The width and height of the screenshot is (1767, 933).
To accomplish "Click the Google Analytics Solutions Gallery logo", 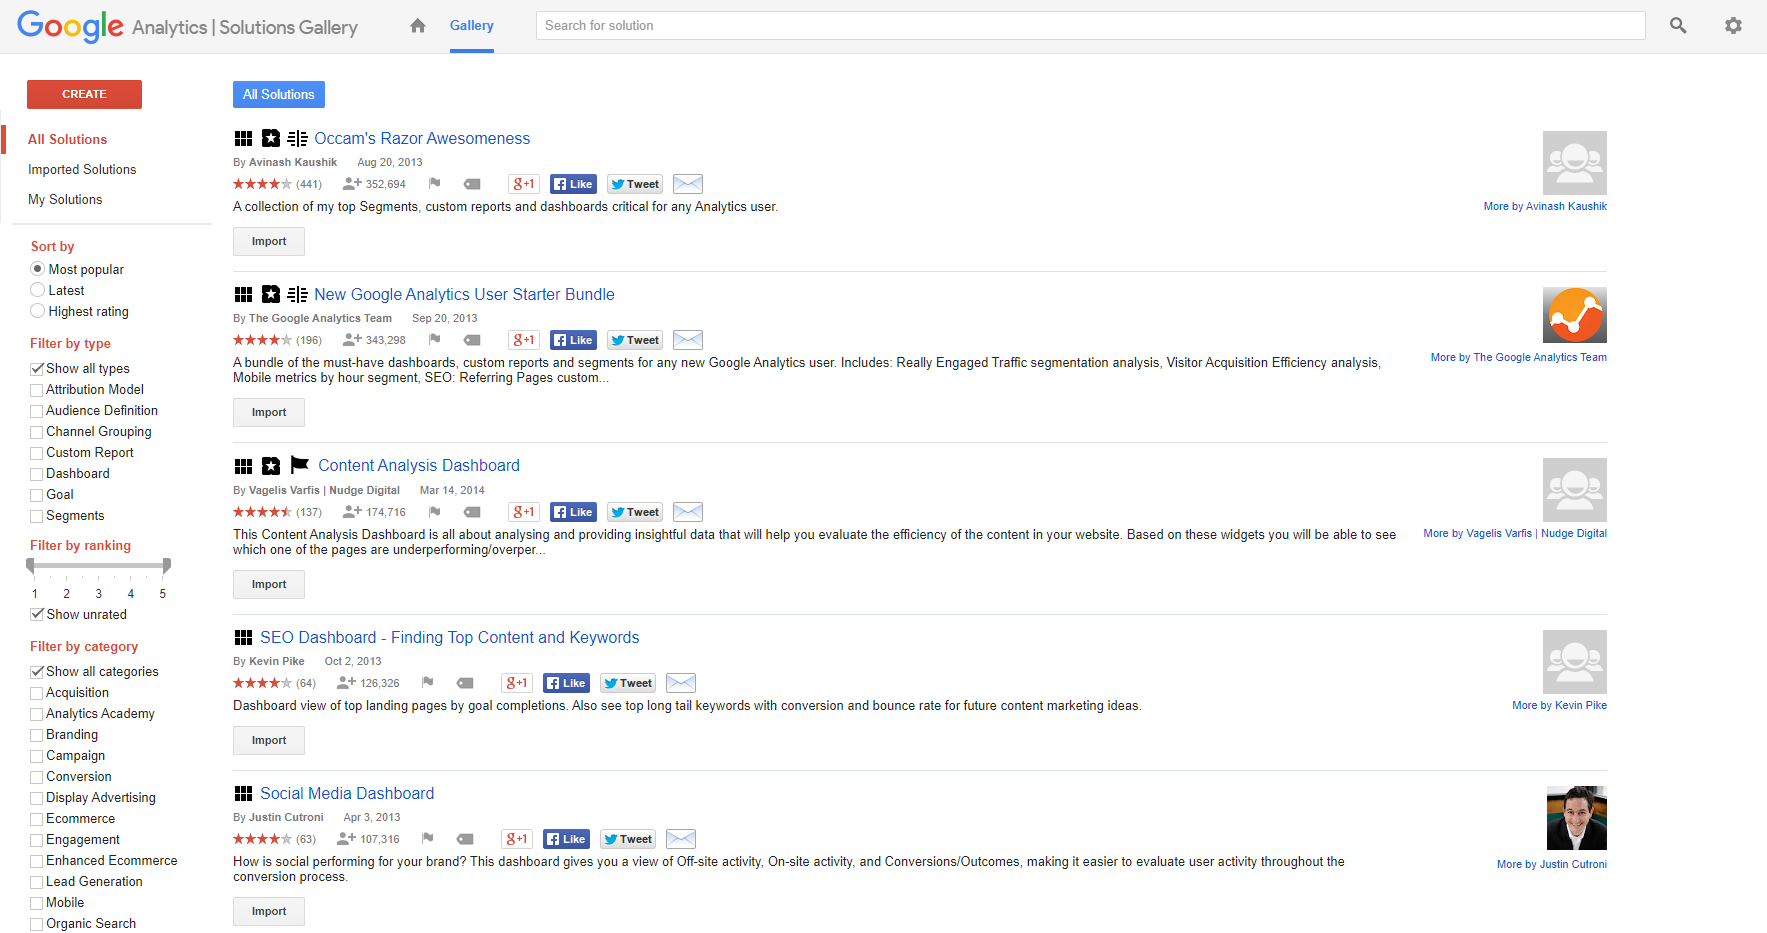I will click(x=187, y=26).
